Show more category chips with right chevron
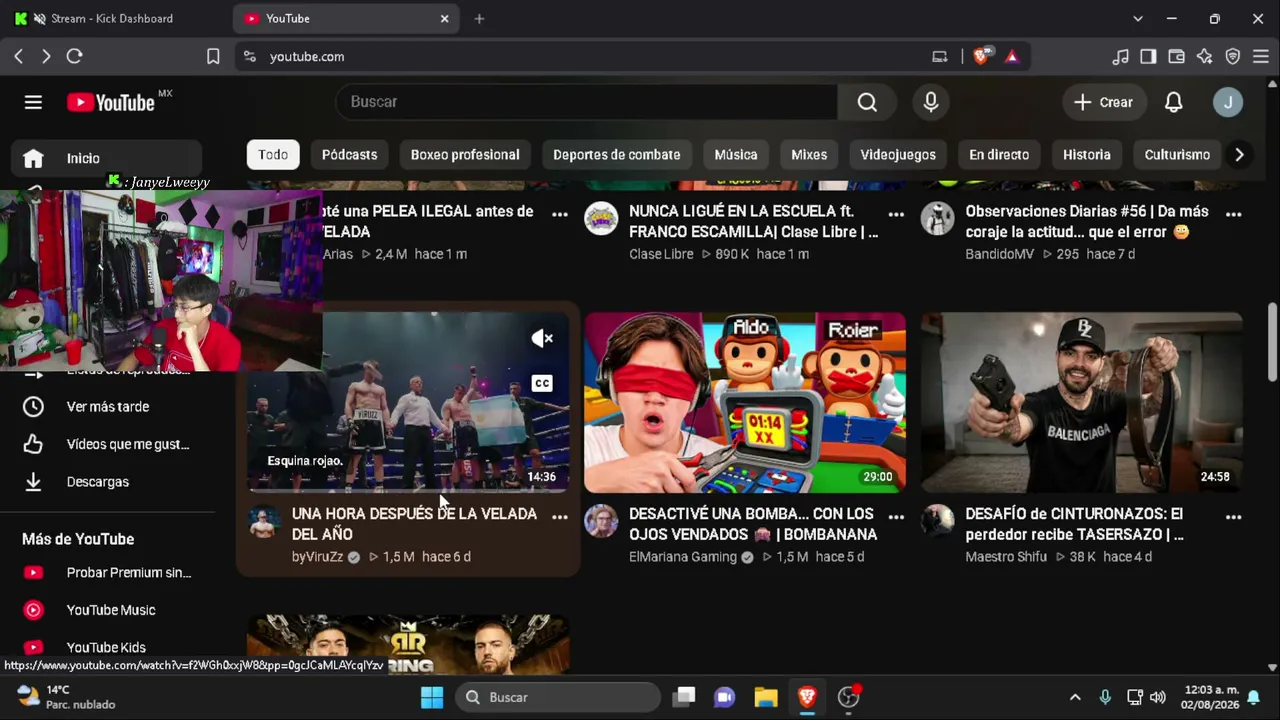The height and width of the screenshot is (720, 1280). coord(1239,155)
